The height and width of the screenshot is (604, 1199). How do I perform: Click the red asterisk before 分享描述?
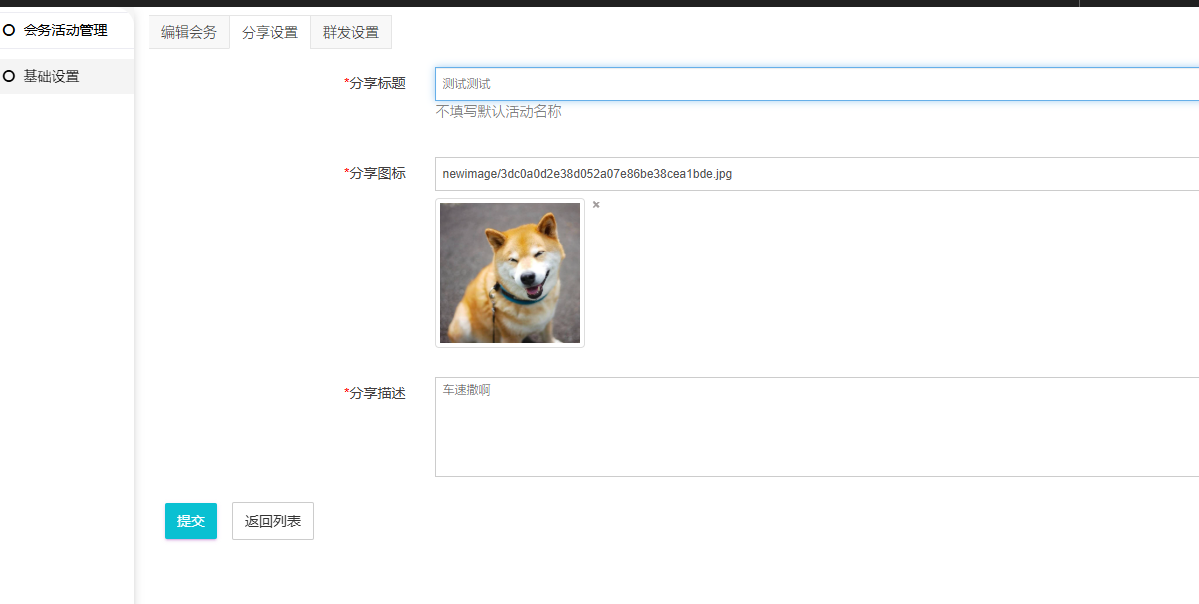point(346,393)
